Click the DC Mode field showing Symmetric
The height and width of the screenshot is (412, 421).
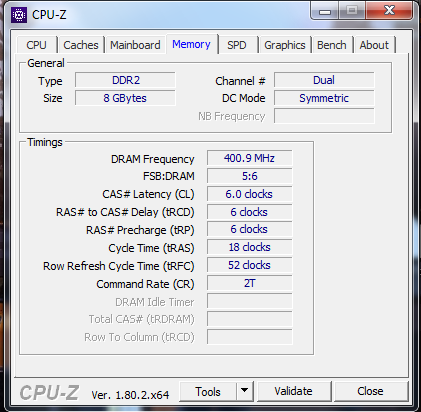pos(324,98)
